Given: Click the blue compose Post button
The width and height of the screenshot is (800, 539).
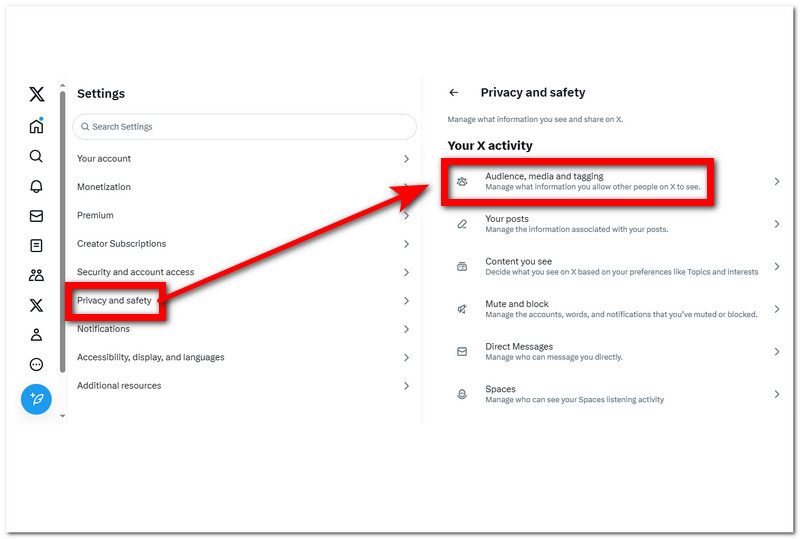Looking at the screenshot, I should 36,399.
